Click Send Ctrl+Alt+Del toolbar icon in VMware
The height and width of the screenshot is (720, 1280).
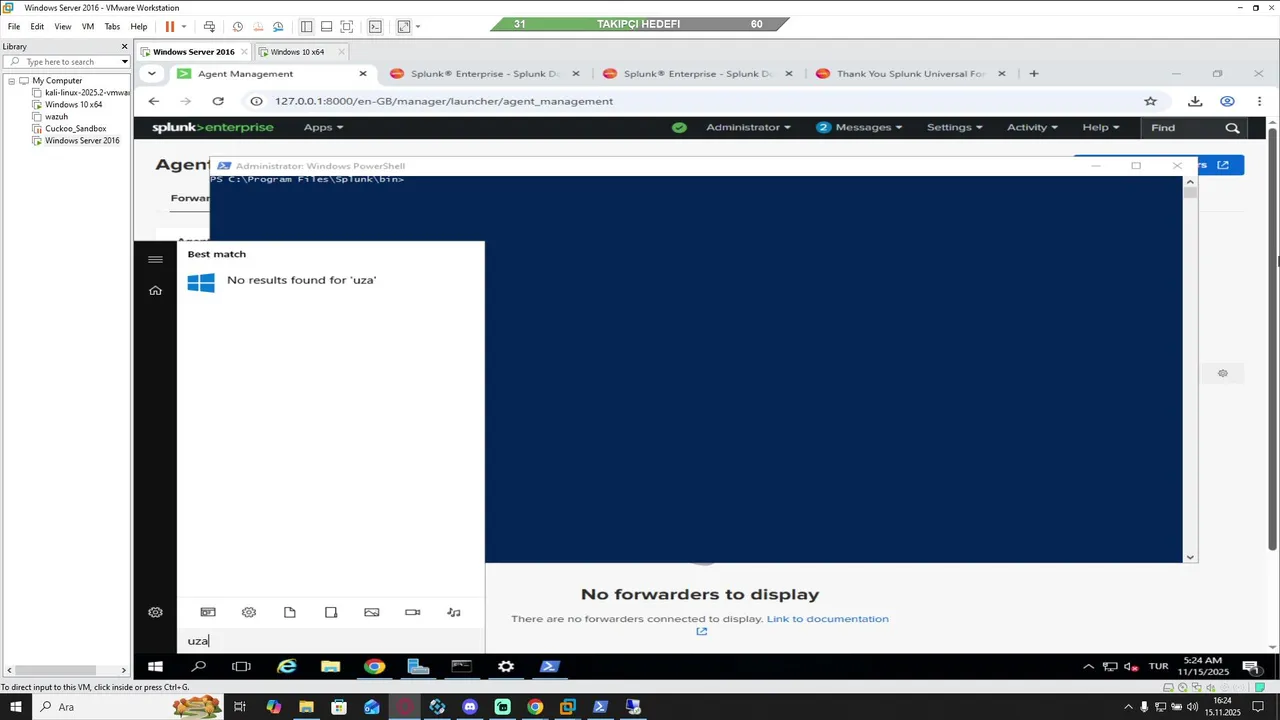(209, 27)
